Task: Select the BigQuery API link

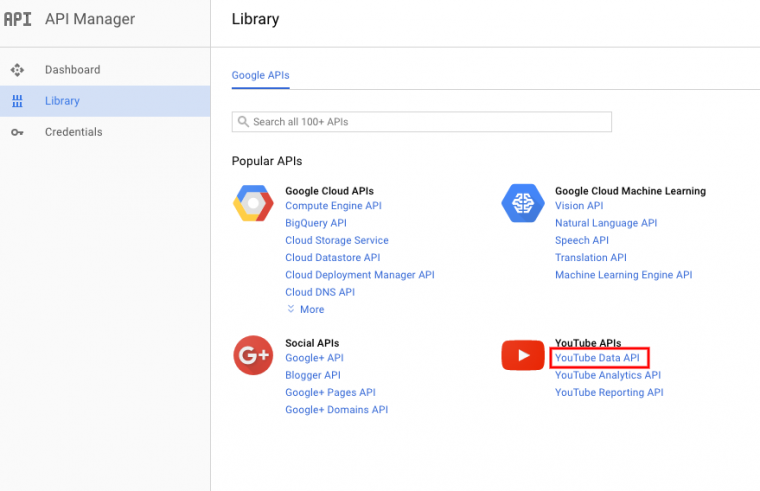Action: click(x=316, y=223)
